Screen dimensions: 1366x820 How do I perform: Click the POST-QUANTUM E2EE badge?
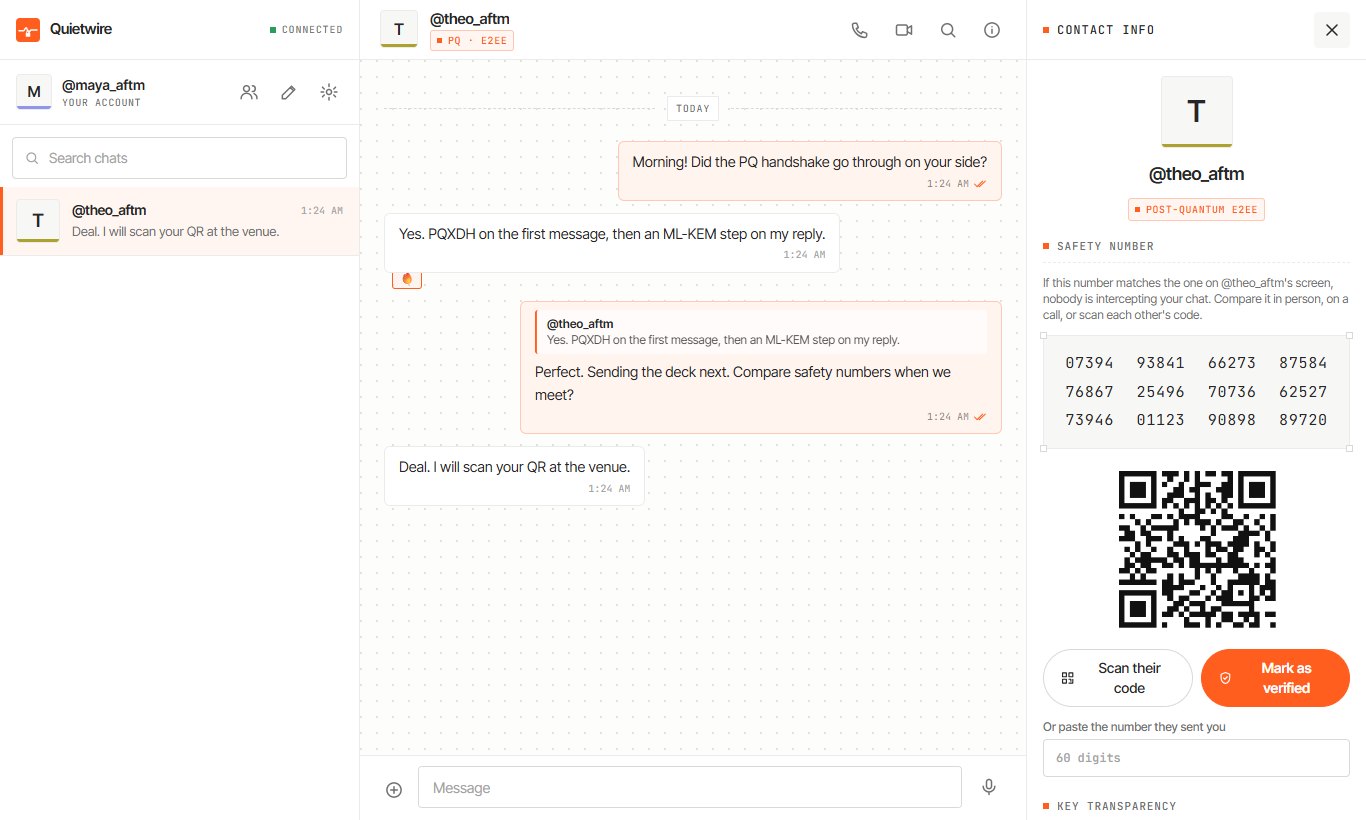[1196, 210]
